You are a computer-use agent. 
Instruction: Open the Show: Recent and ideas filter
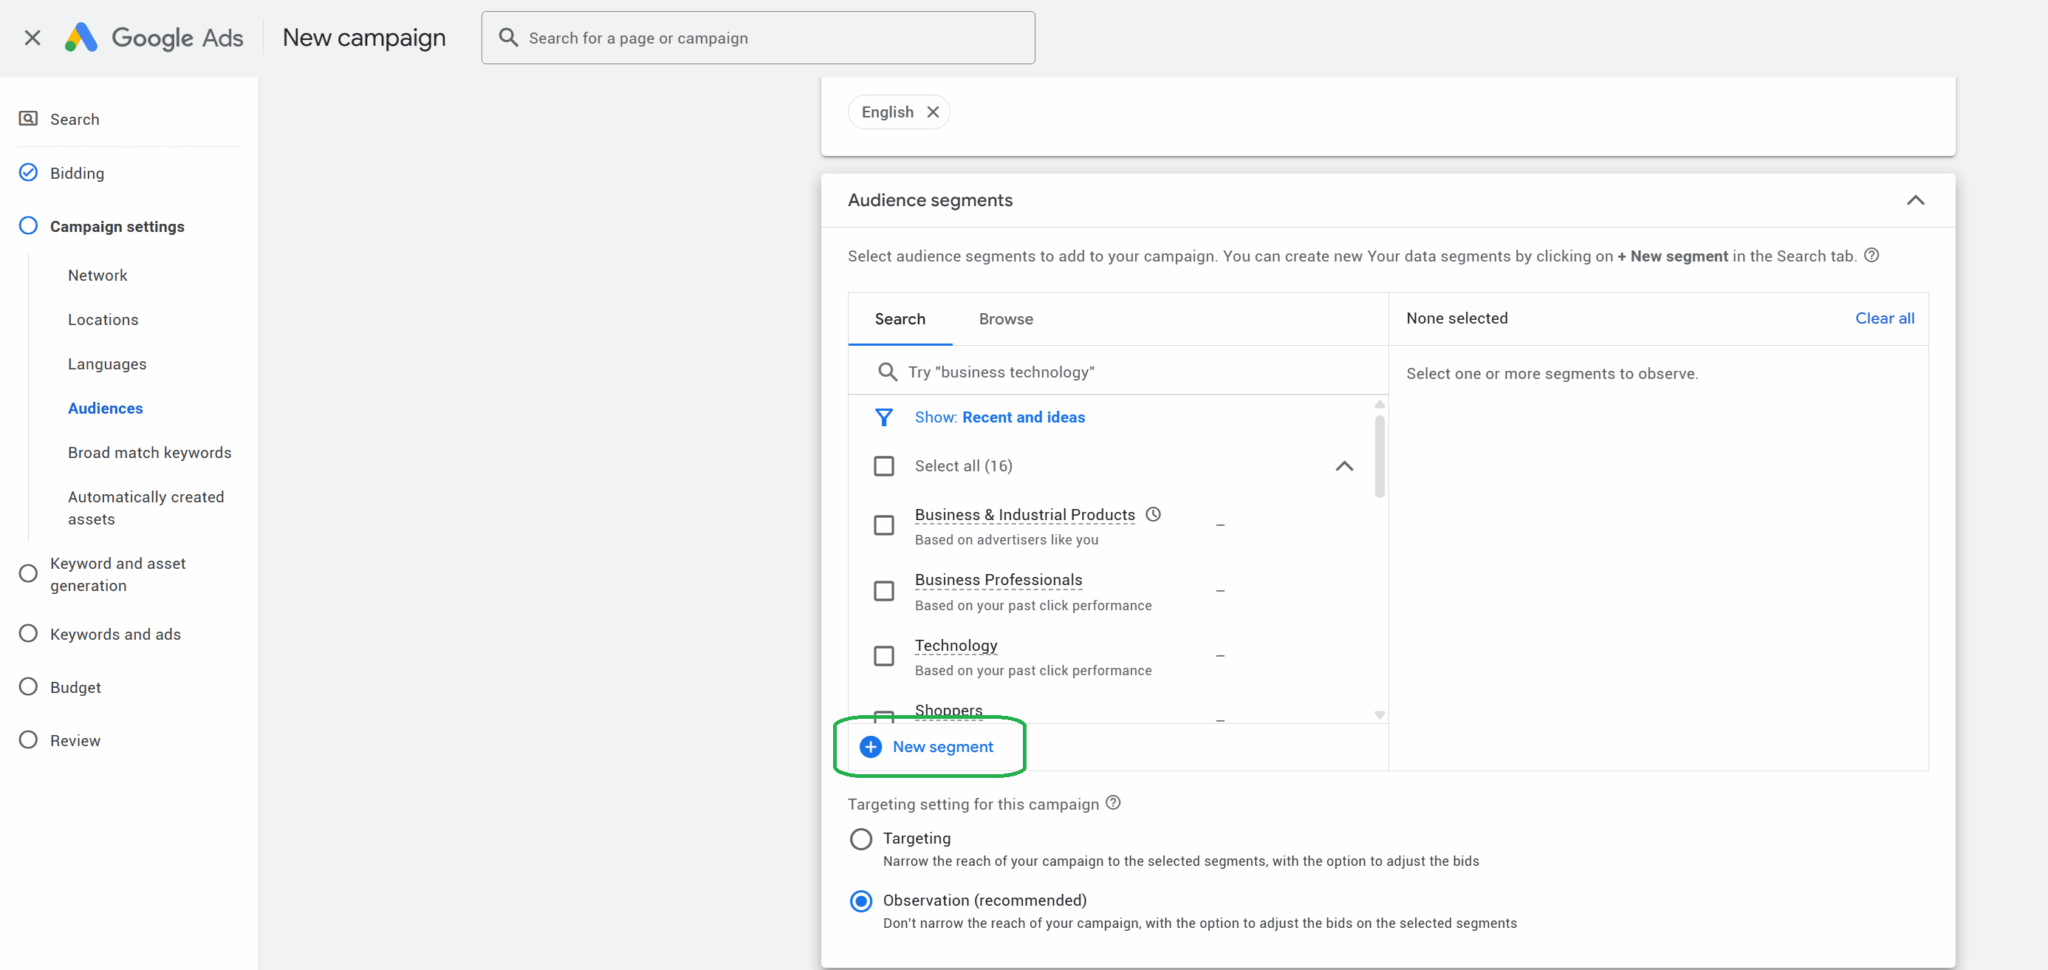[1000, 417]
